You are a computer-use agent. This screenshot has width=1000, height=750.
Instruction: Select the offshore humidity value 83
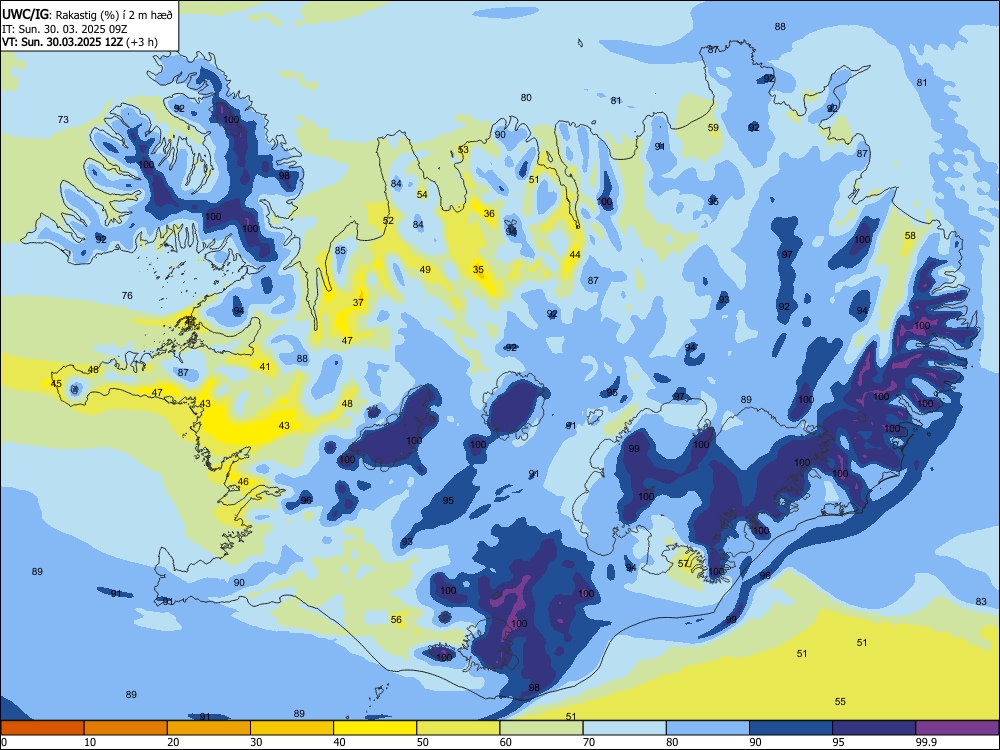tap(981, 601)
